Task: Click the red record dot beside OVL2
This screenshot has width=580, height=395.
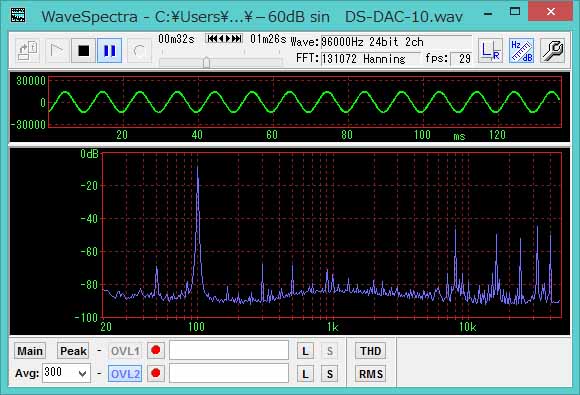Action: (156, 373)
